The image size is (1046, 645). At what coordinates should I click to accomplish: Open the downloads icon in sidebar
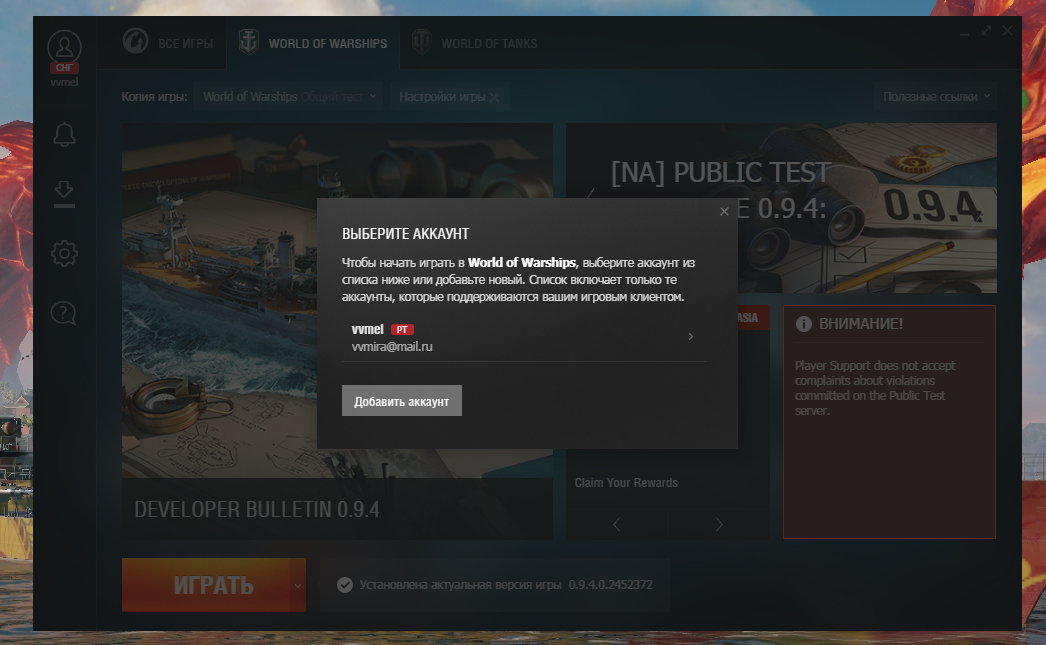(64, 193)
